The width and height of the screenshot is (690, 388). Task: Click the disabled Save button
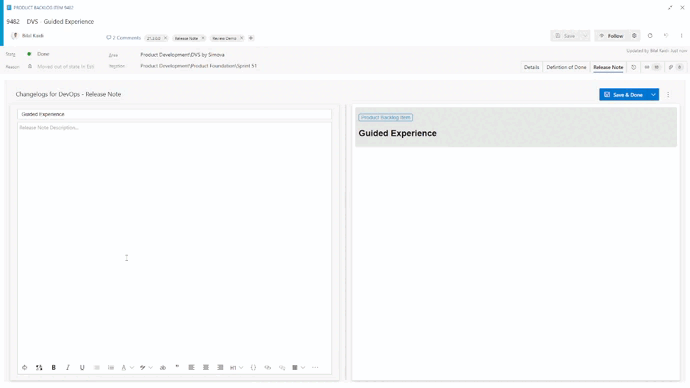[565, 36]
